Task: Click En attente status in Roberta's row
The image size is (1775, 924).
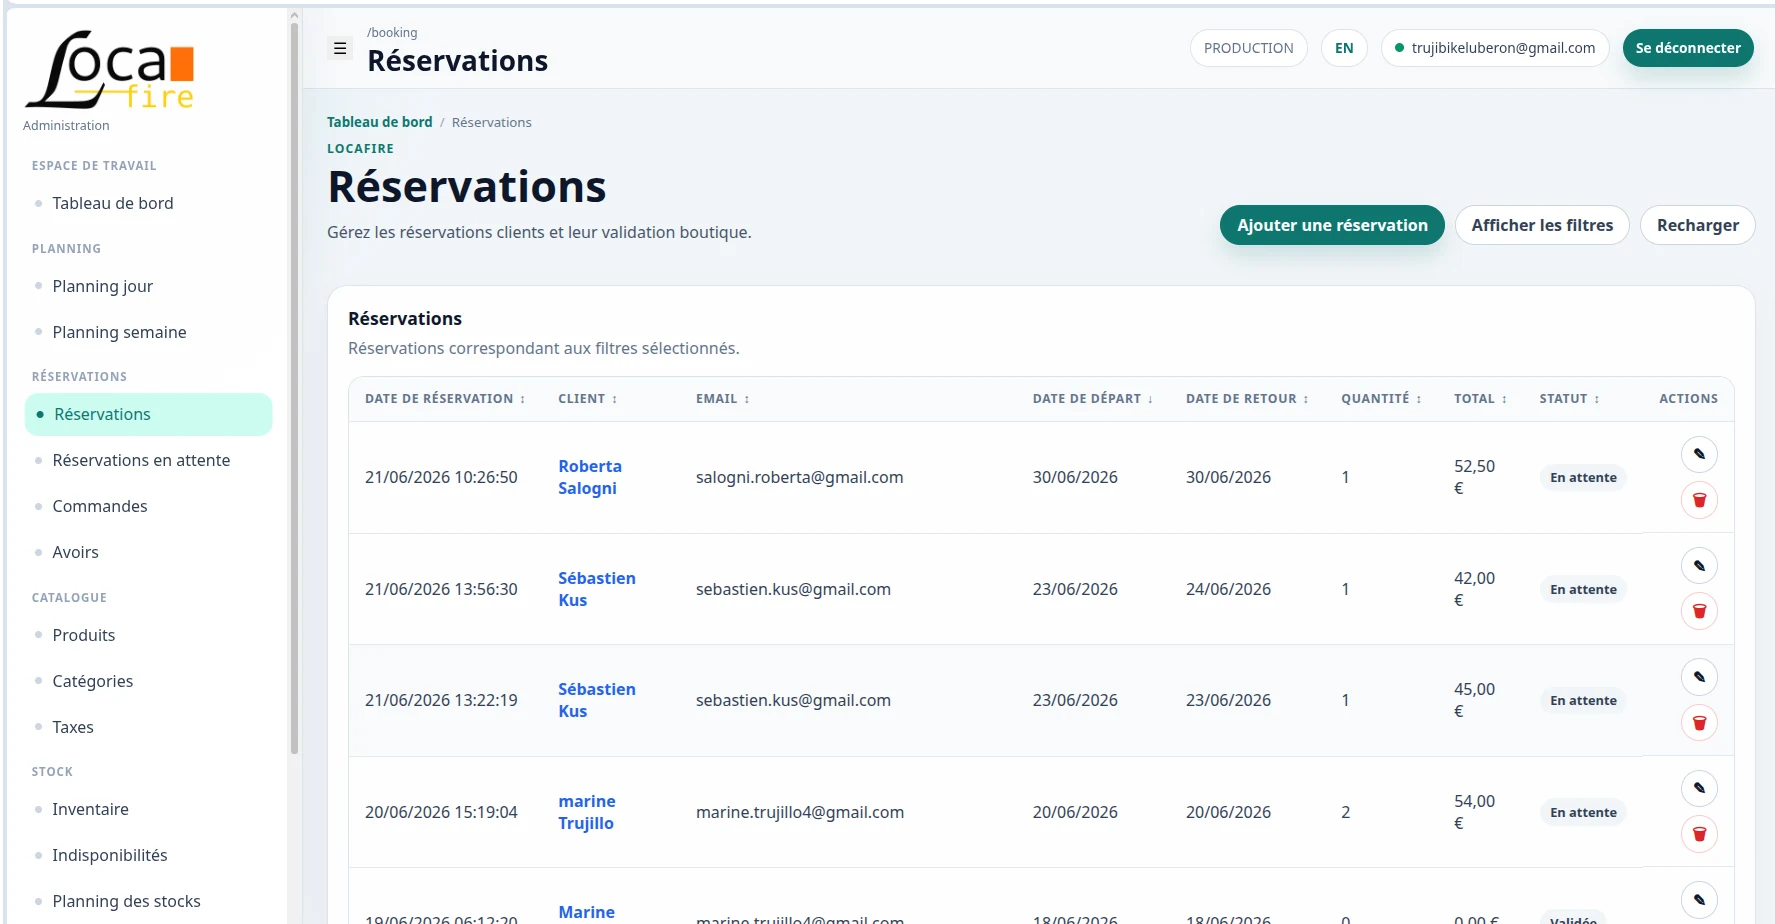Action: pos(1583,477)
